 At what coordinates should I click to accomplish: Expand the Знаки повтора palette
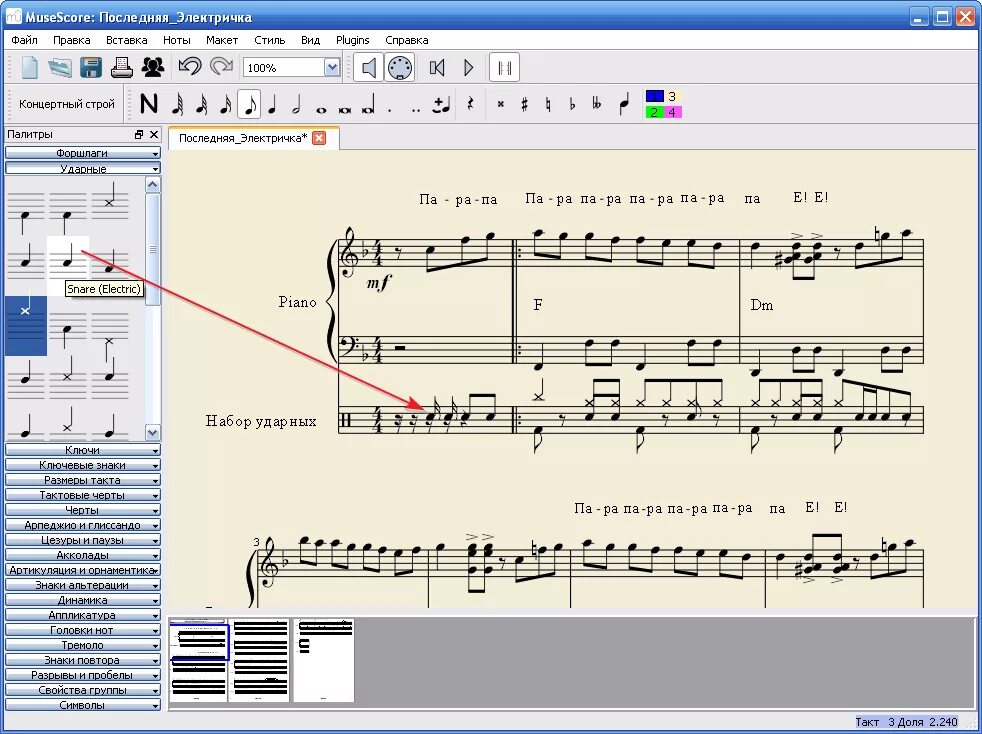[x=83, y=660]
